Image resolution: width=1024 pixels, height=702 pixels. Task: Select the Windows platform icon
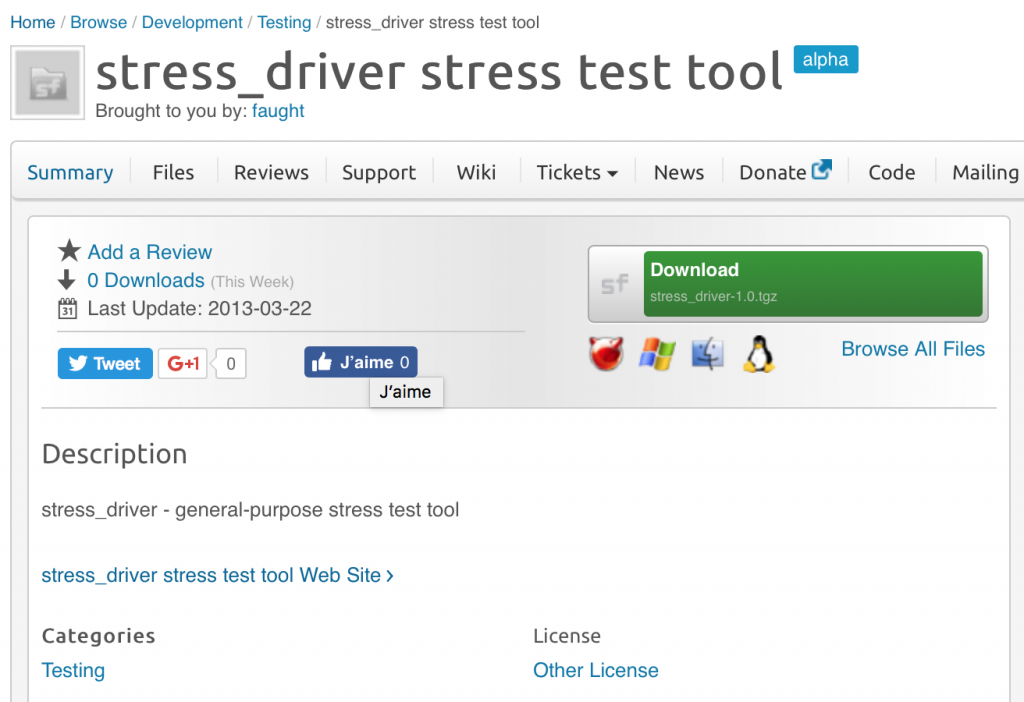[x=657, y=353]
